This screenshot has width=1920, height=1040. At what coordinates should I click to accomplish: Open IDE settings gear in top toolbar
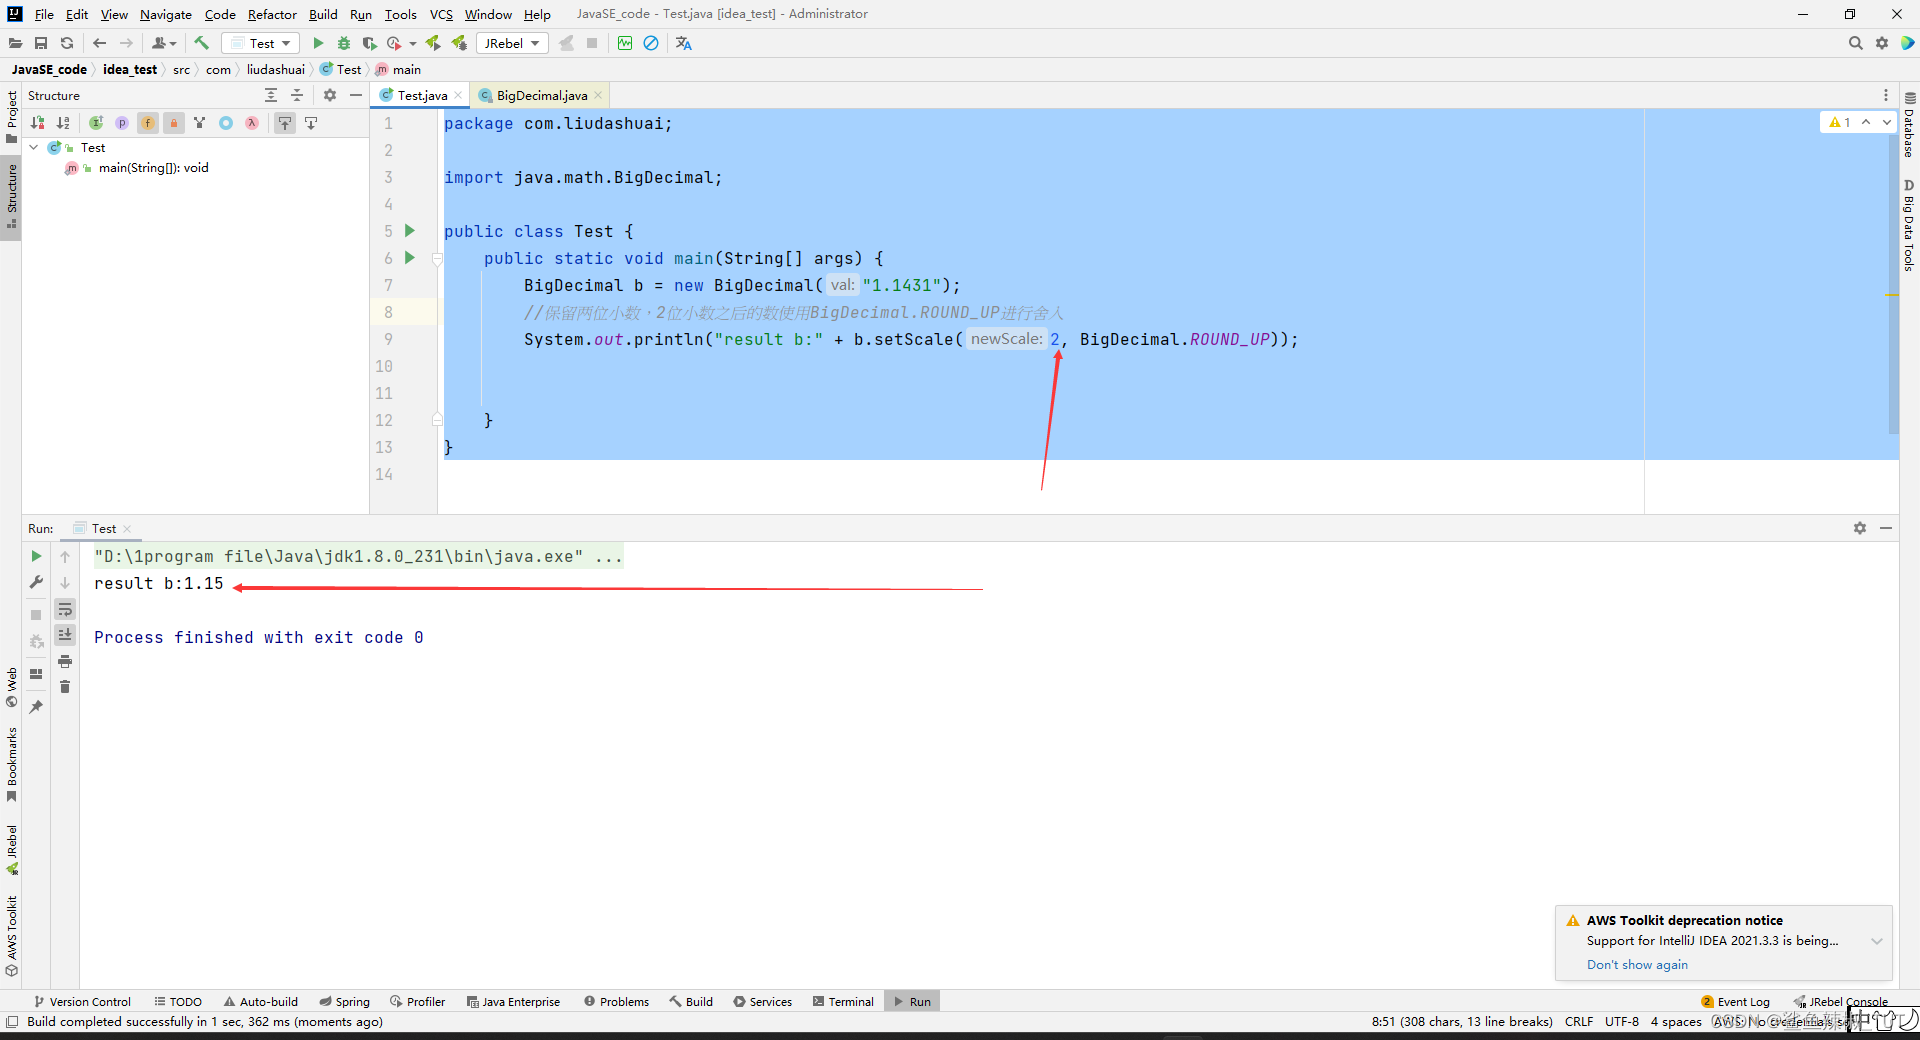pyautogui.click(x=1882, y=43)
